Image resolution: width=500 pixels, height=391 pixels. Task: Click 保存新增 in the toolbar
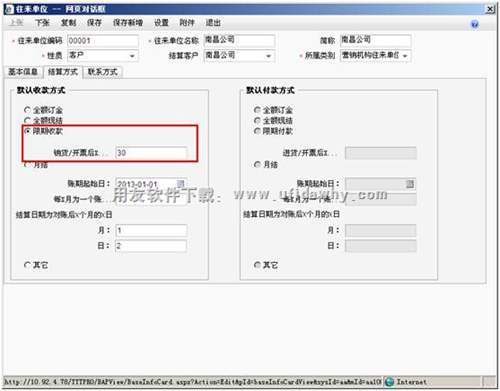coord(128,23)
